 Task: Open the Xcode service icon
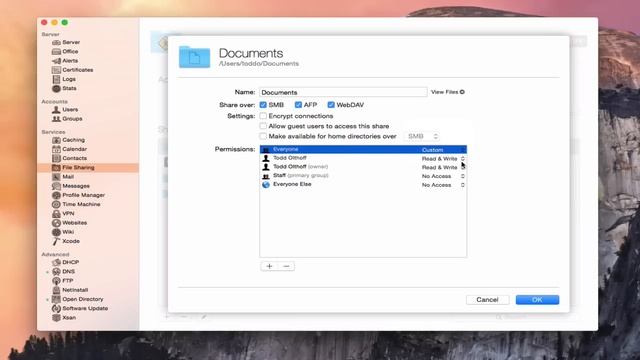tap(56, 241)
